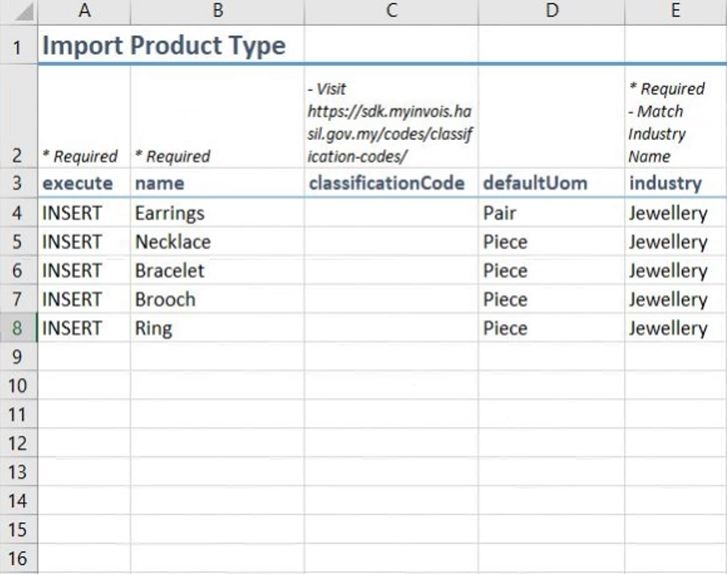This screenshot has width=727, height=574.
Task: Select INSERT cell in Brooch row
Action: pyautogui.click(x=84, y=299)
